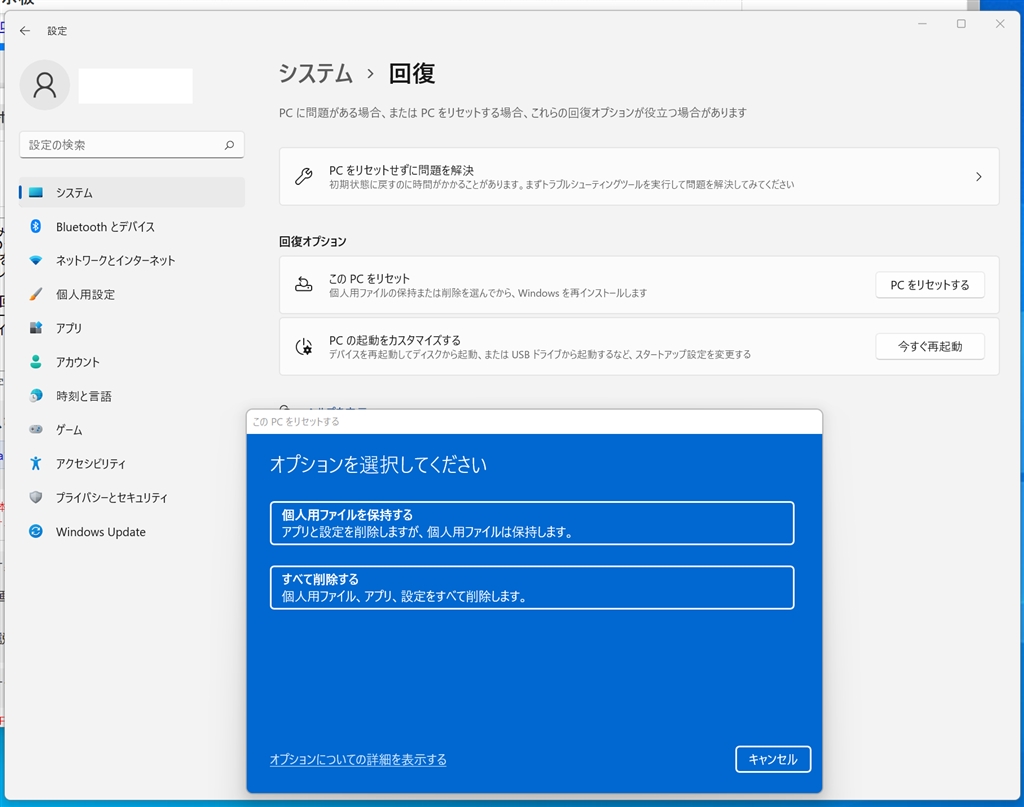This screenshot has width=1024, height=807.
Task: Click the オプションを選択してください dialog heading
Action: click(378, 464)
